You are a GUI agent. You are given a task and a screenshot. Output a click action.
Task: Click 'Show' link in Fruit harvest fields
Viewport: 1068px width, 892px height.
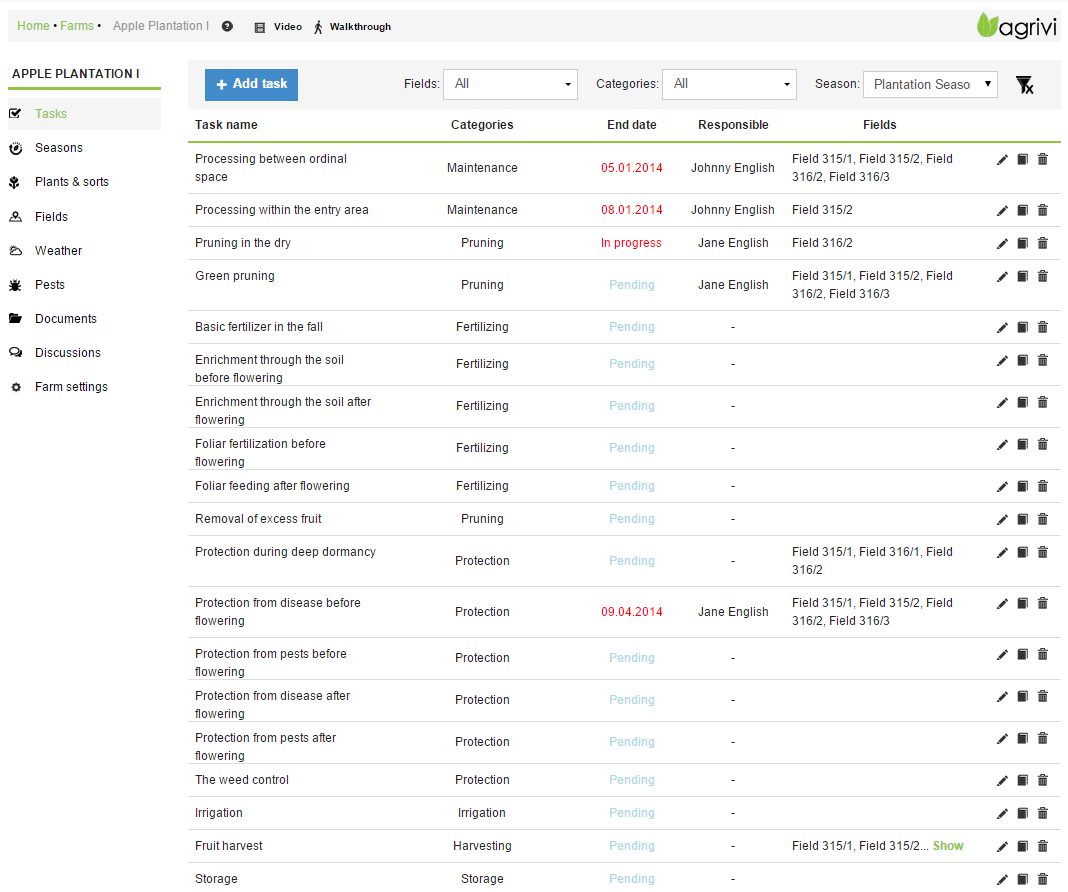pos(948,846)
